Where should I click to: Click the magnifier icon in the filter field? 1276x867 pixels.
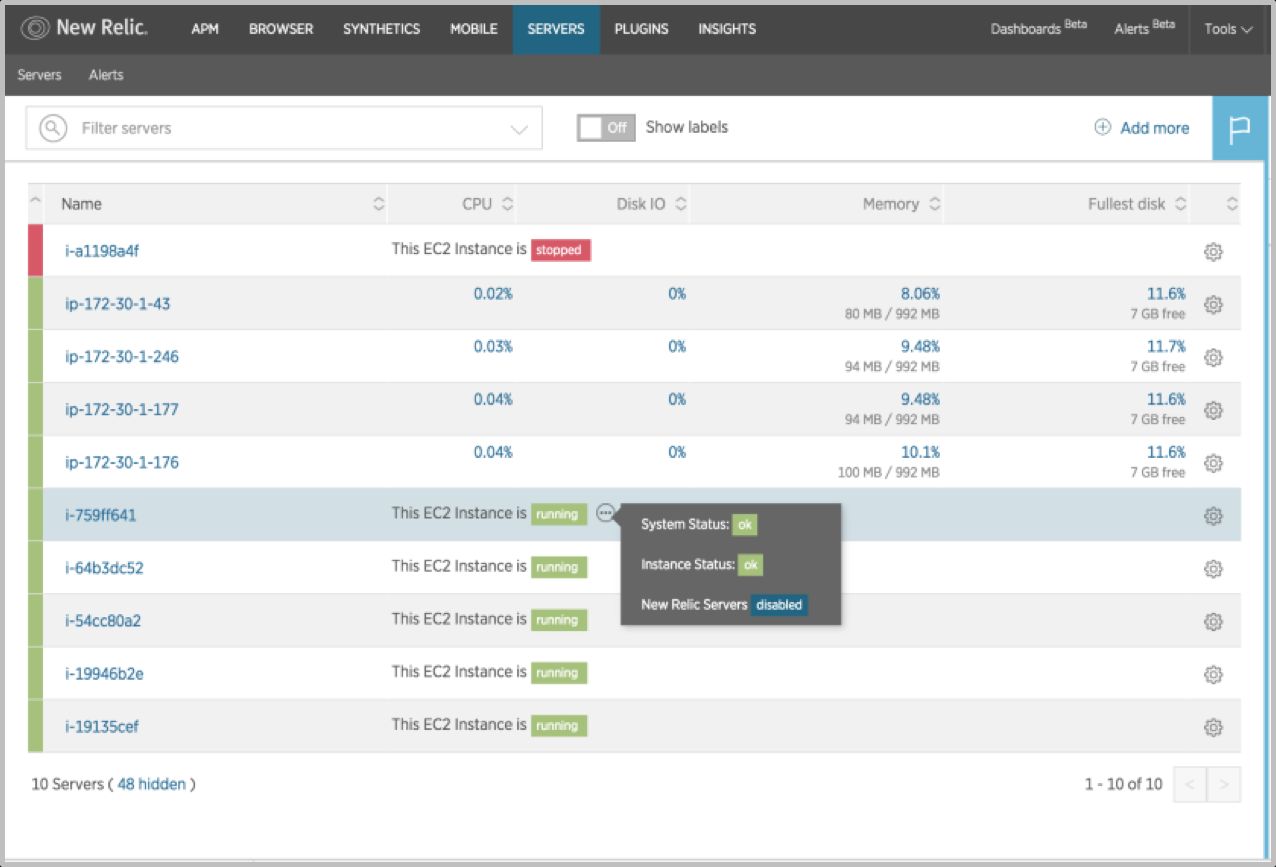(52, 128)
